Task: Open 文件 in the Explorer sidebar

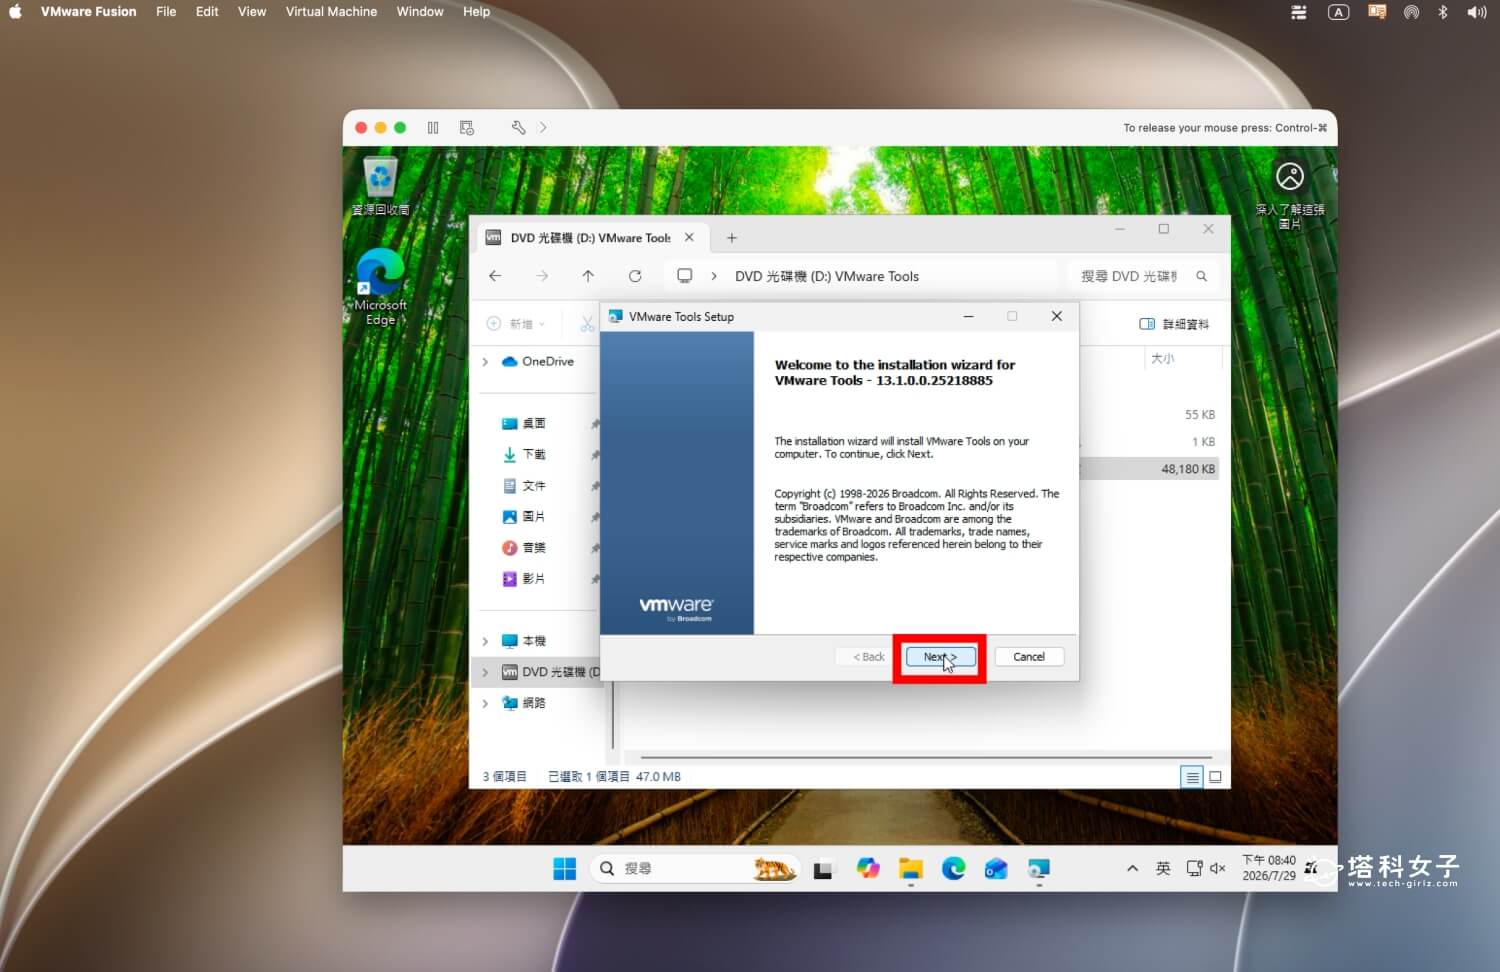Action: [x=524, y=486]
